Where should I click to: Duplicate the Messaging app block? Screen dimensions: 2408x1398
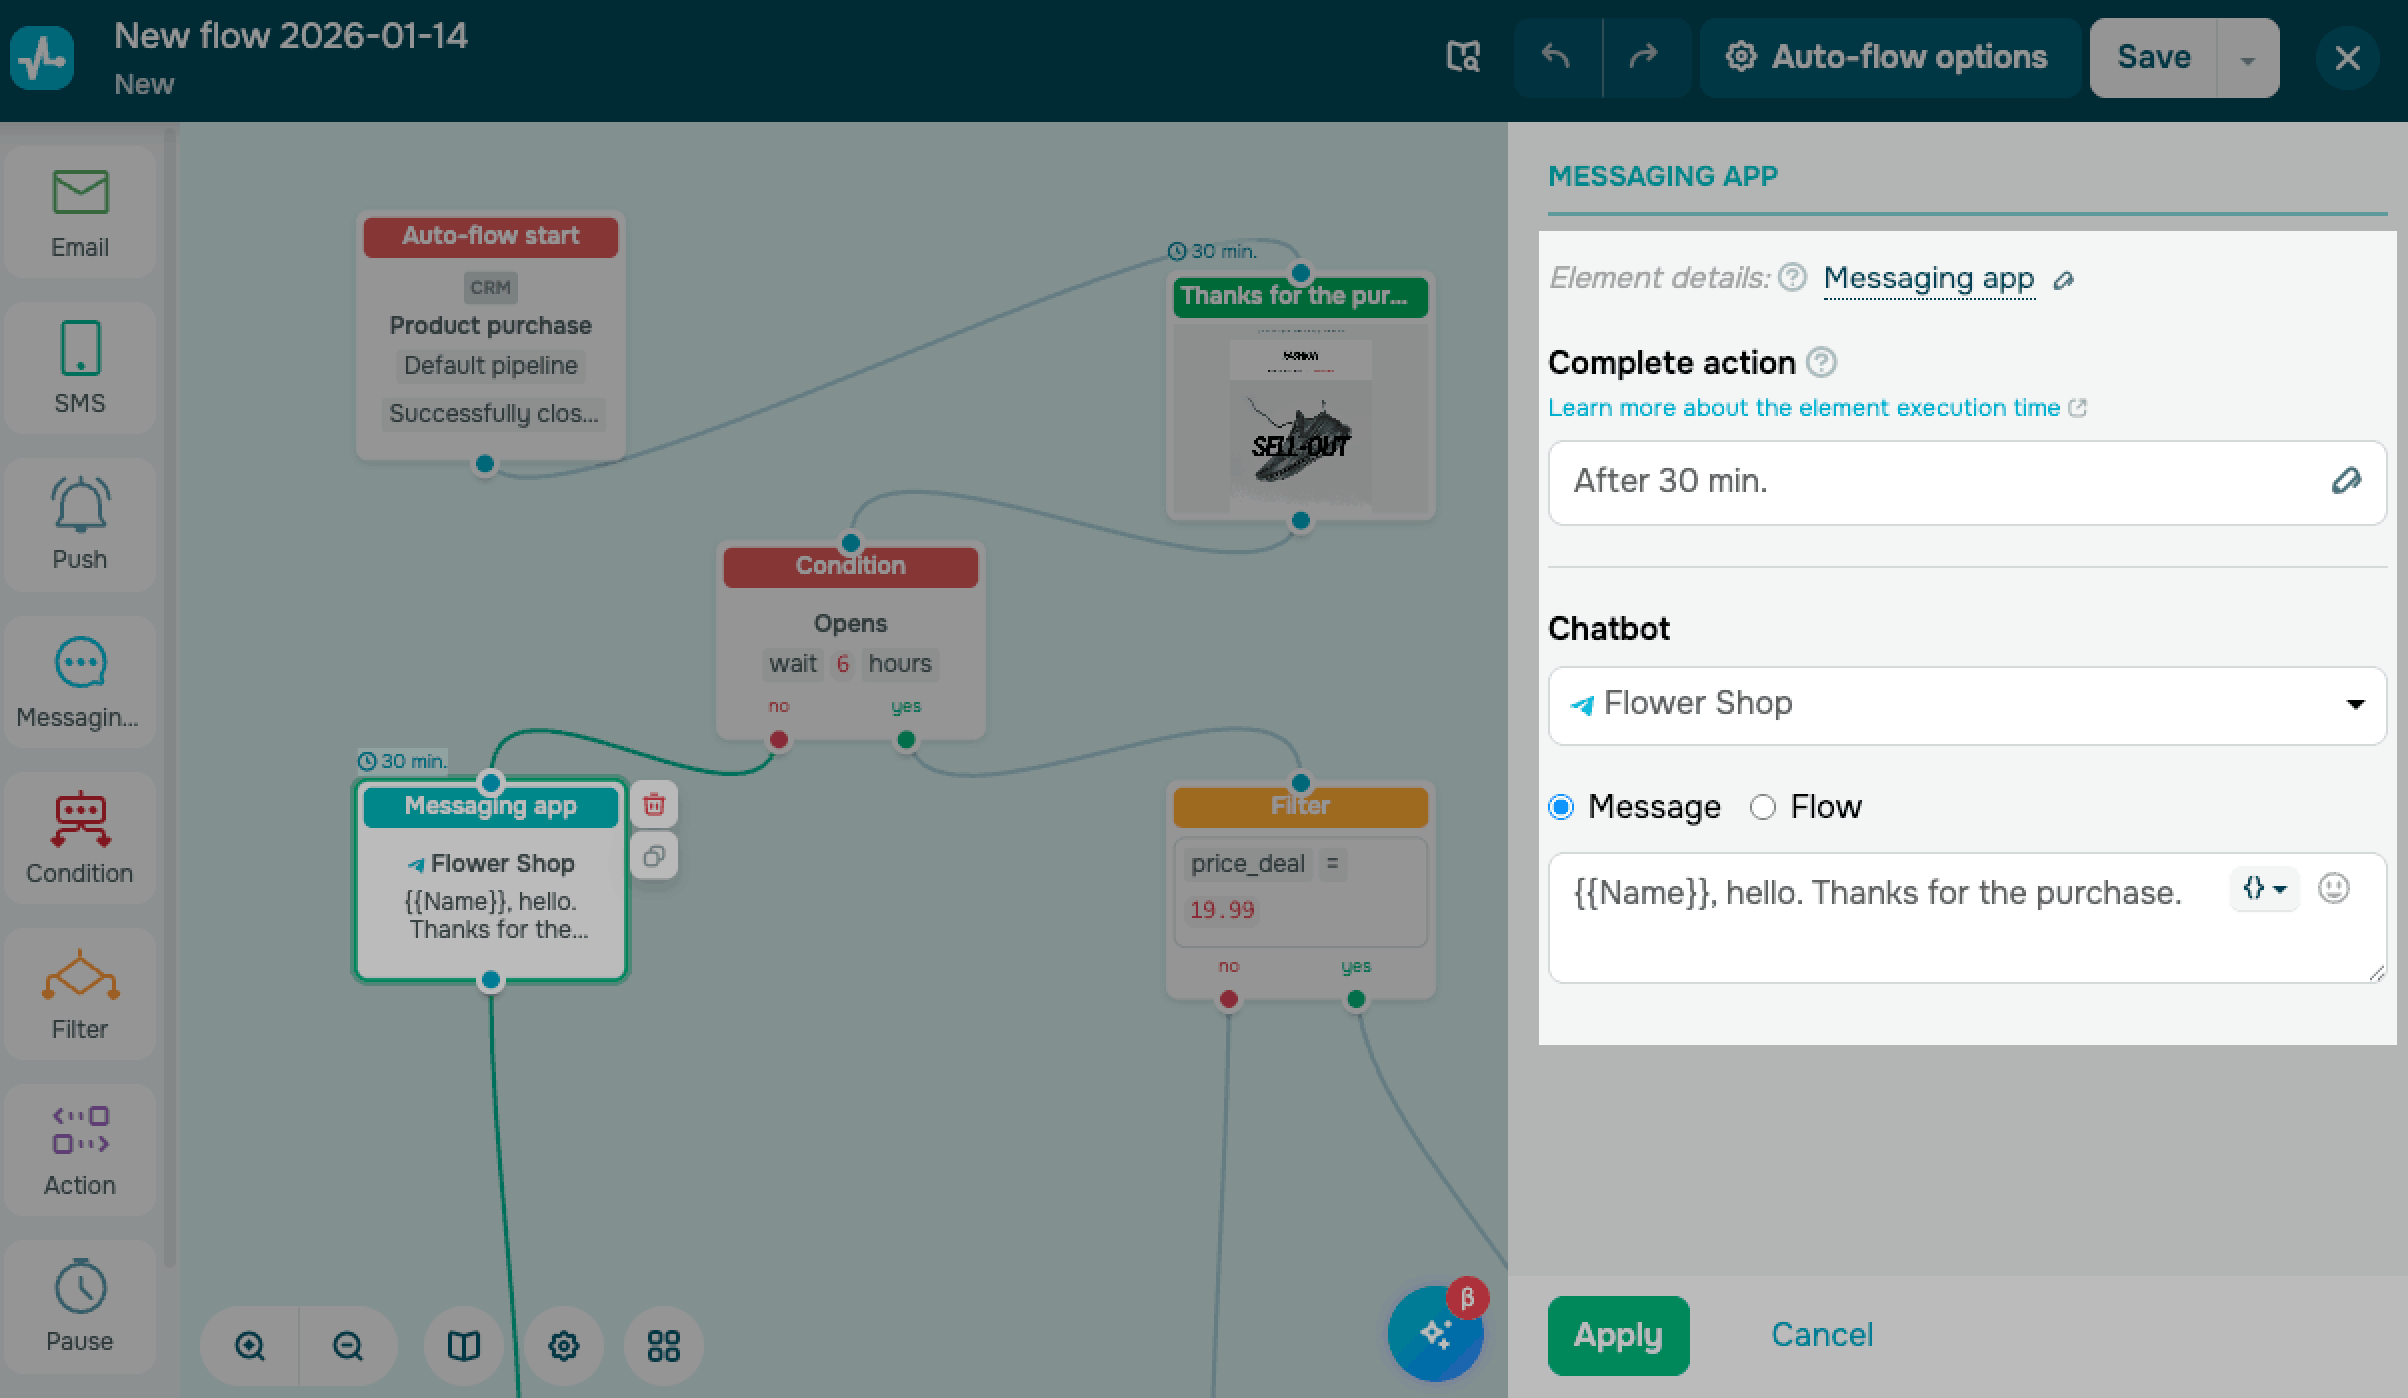(654, 856)
